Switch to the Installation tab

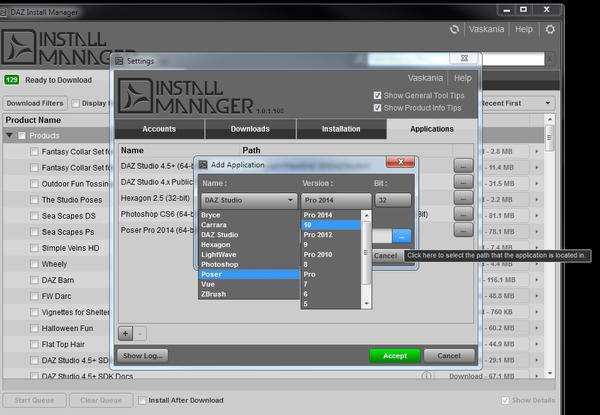tap(341, 129)
